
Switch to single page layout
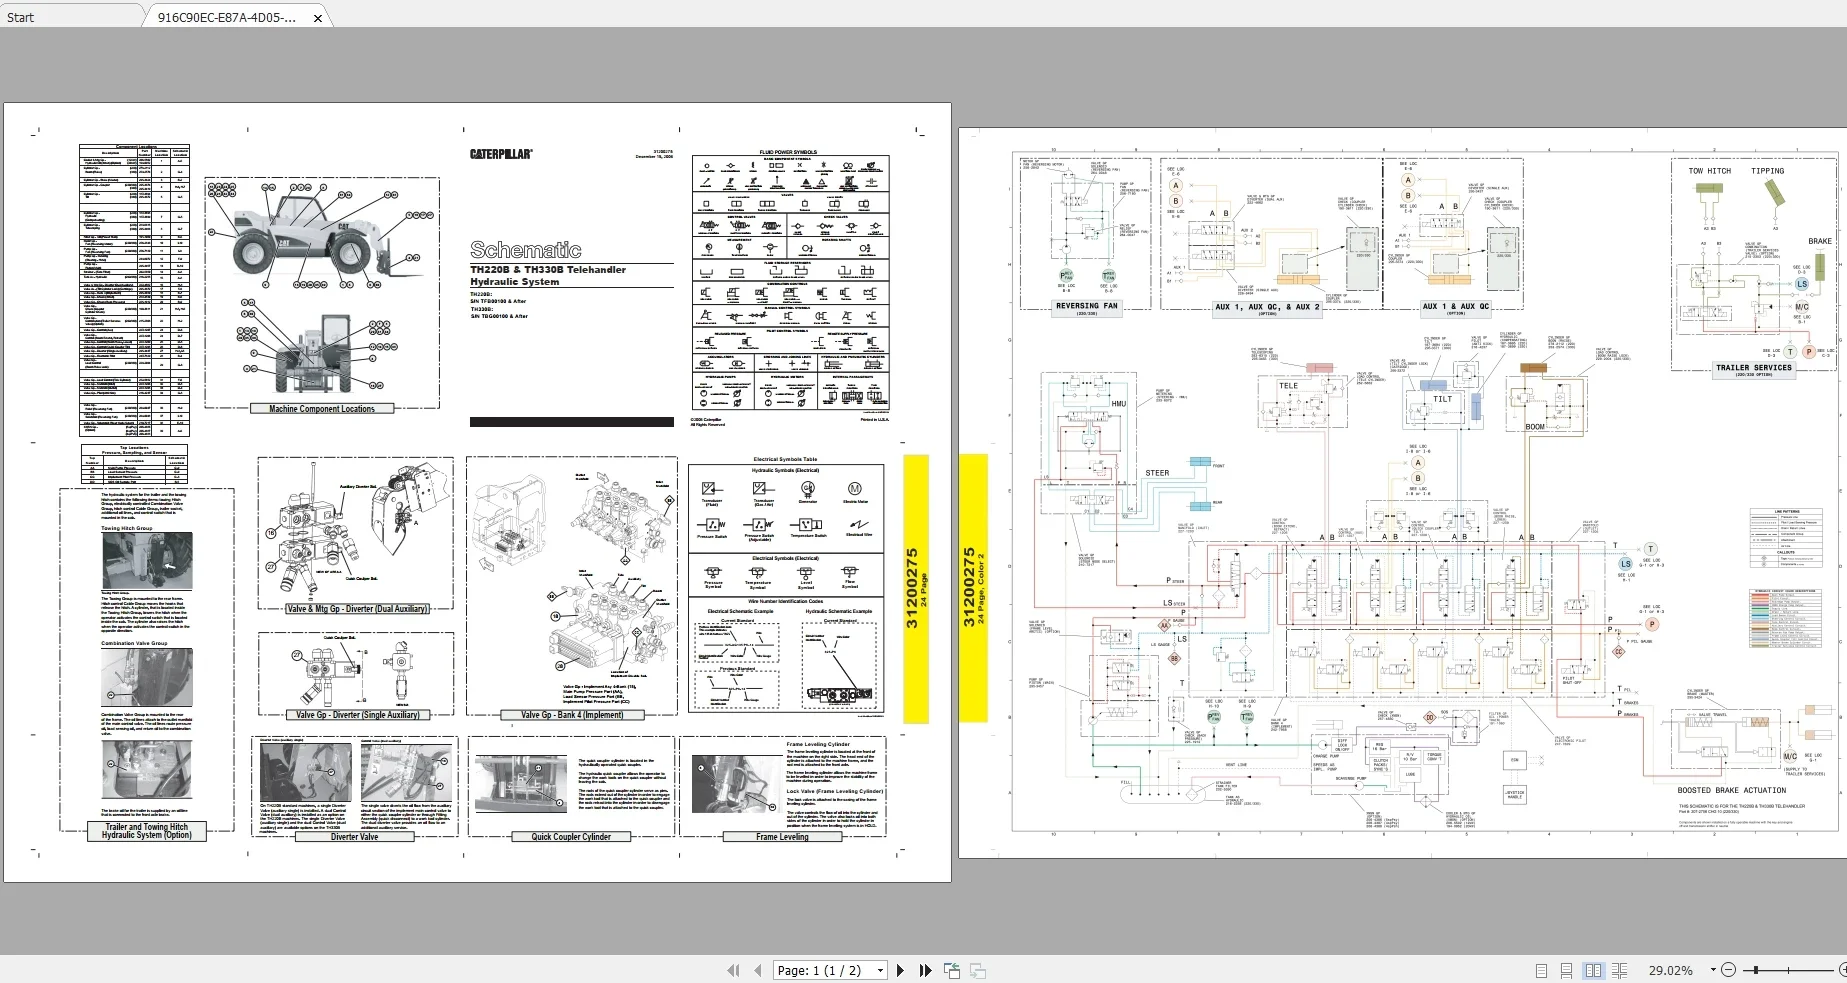[1541, 970]
